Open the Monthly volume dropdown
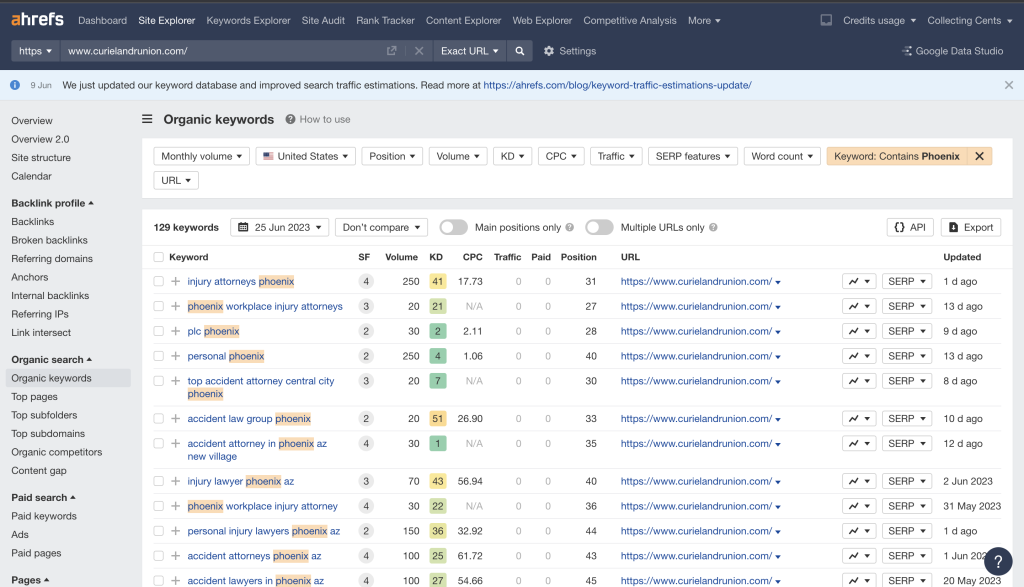 point(201,156)
